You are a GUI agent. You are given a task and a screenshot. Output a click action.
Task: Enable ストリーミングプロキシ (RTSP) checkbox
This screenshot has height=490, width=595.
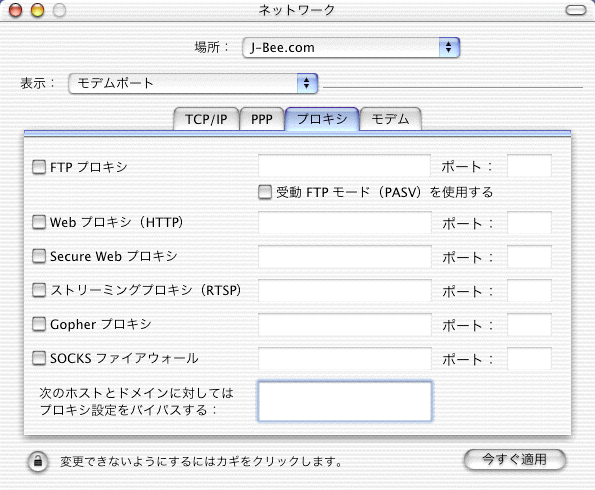[x=39, y=290]
